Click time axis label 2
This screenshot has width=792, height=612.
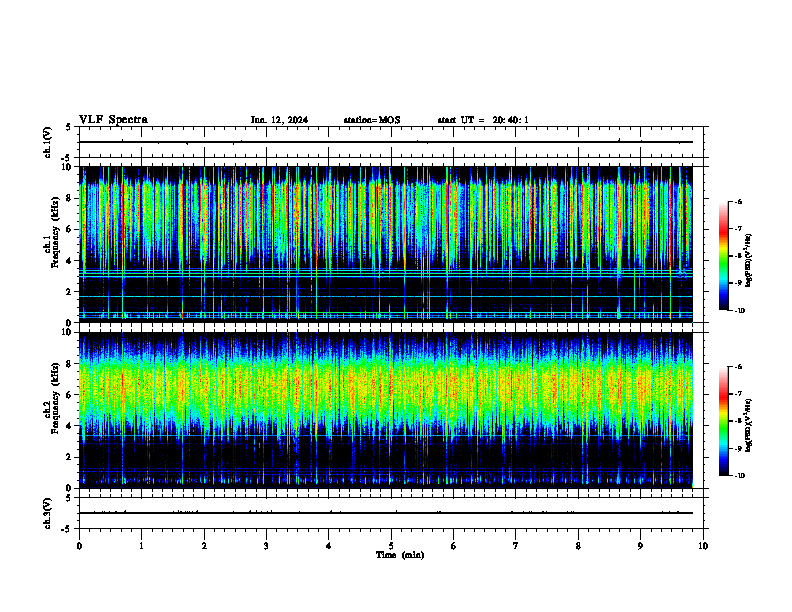204,546
